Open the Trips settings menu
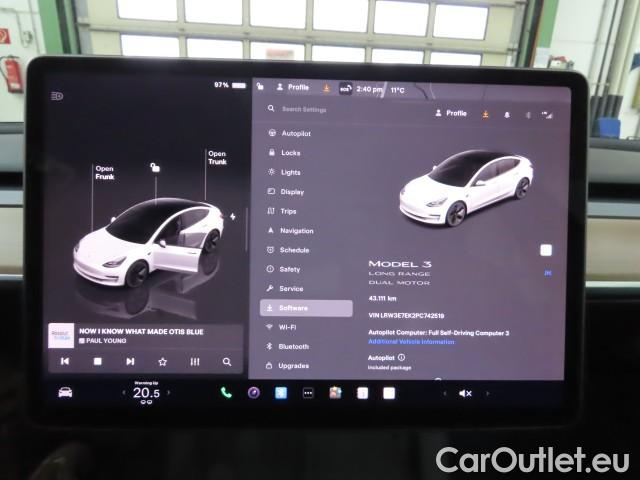The width and height of the screenshot is (640, 480). click(x=282, y=211)
